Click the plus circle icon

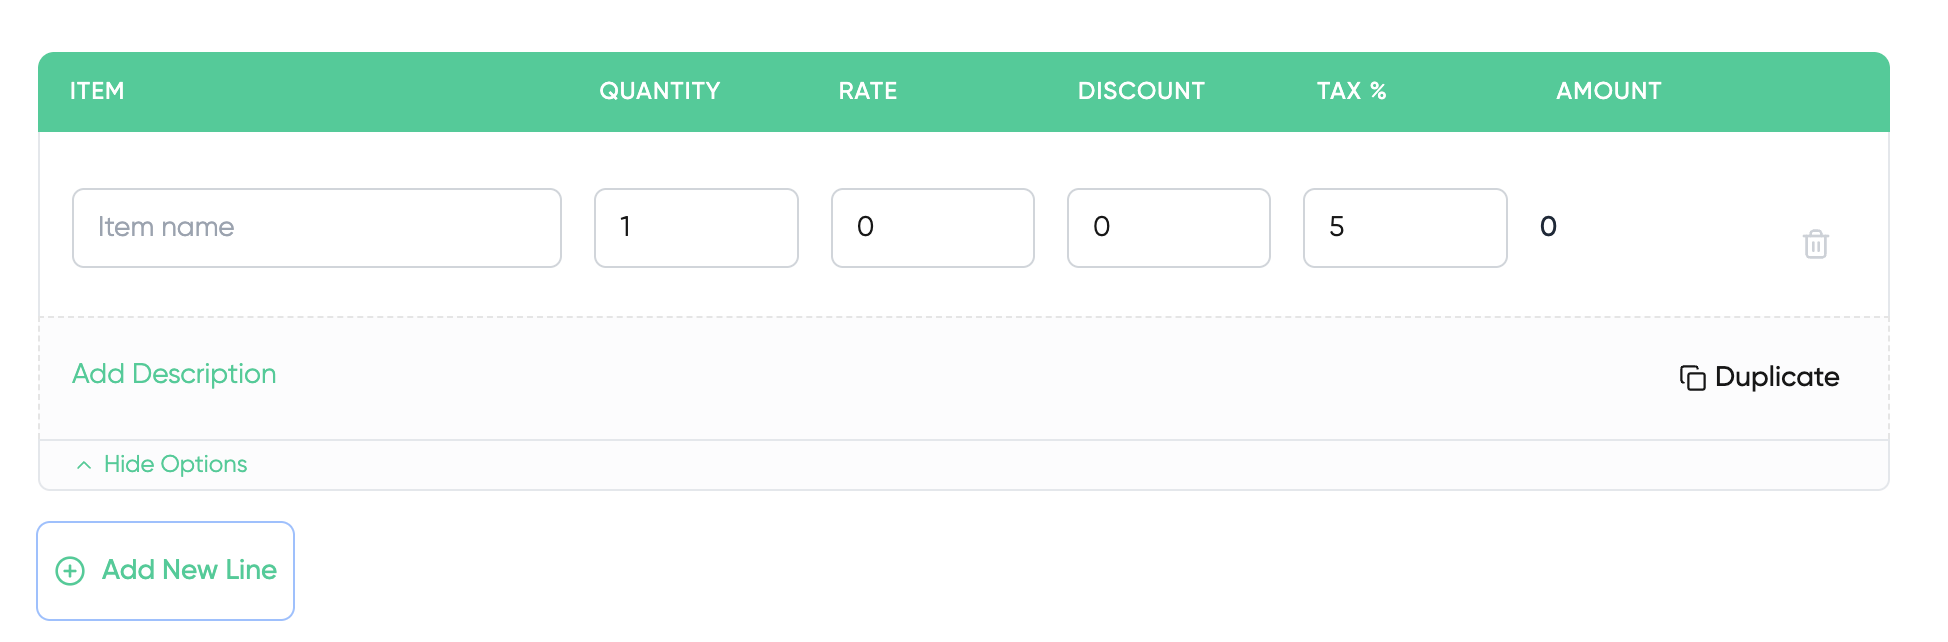click(x=70, y=571)
